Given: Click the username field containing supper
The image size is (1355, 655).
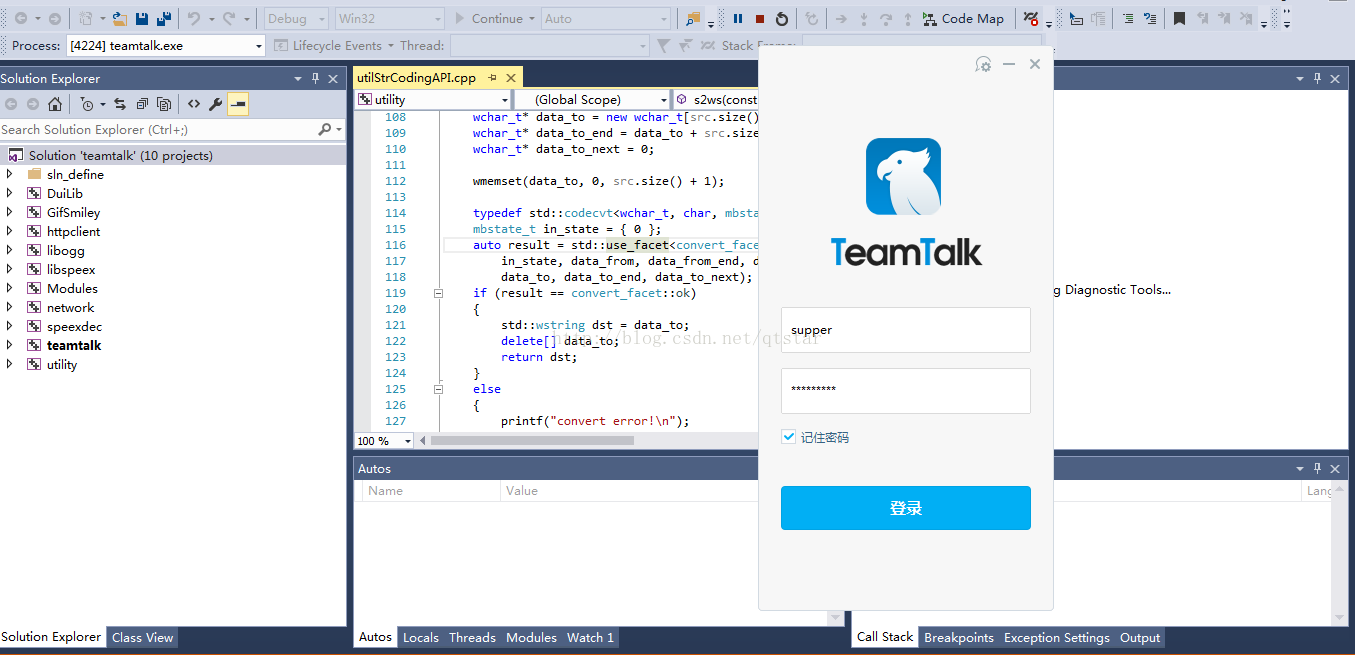Looking at the screenshot, I should tap(905, 330).
